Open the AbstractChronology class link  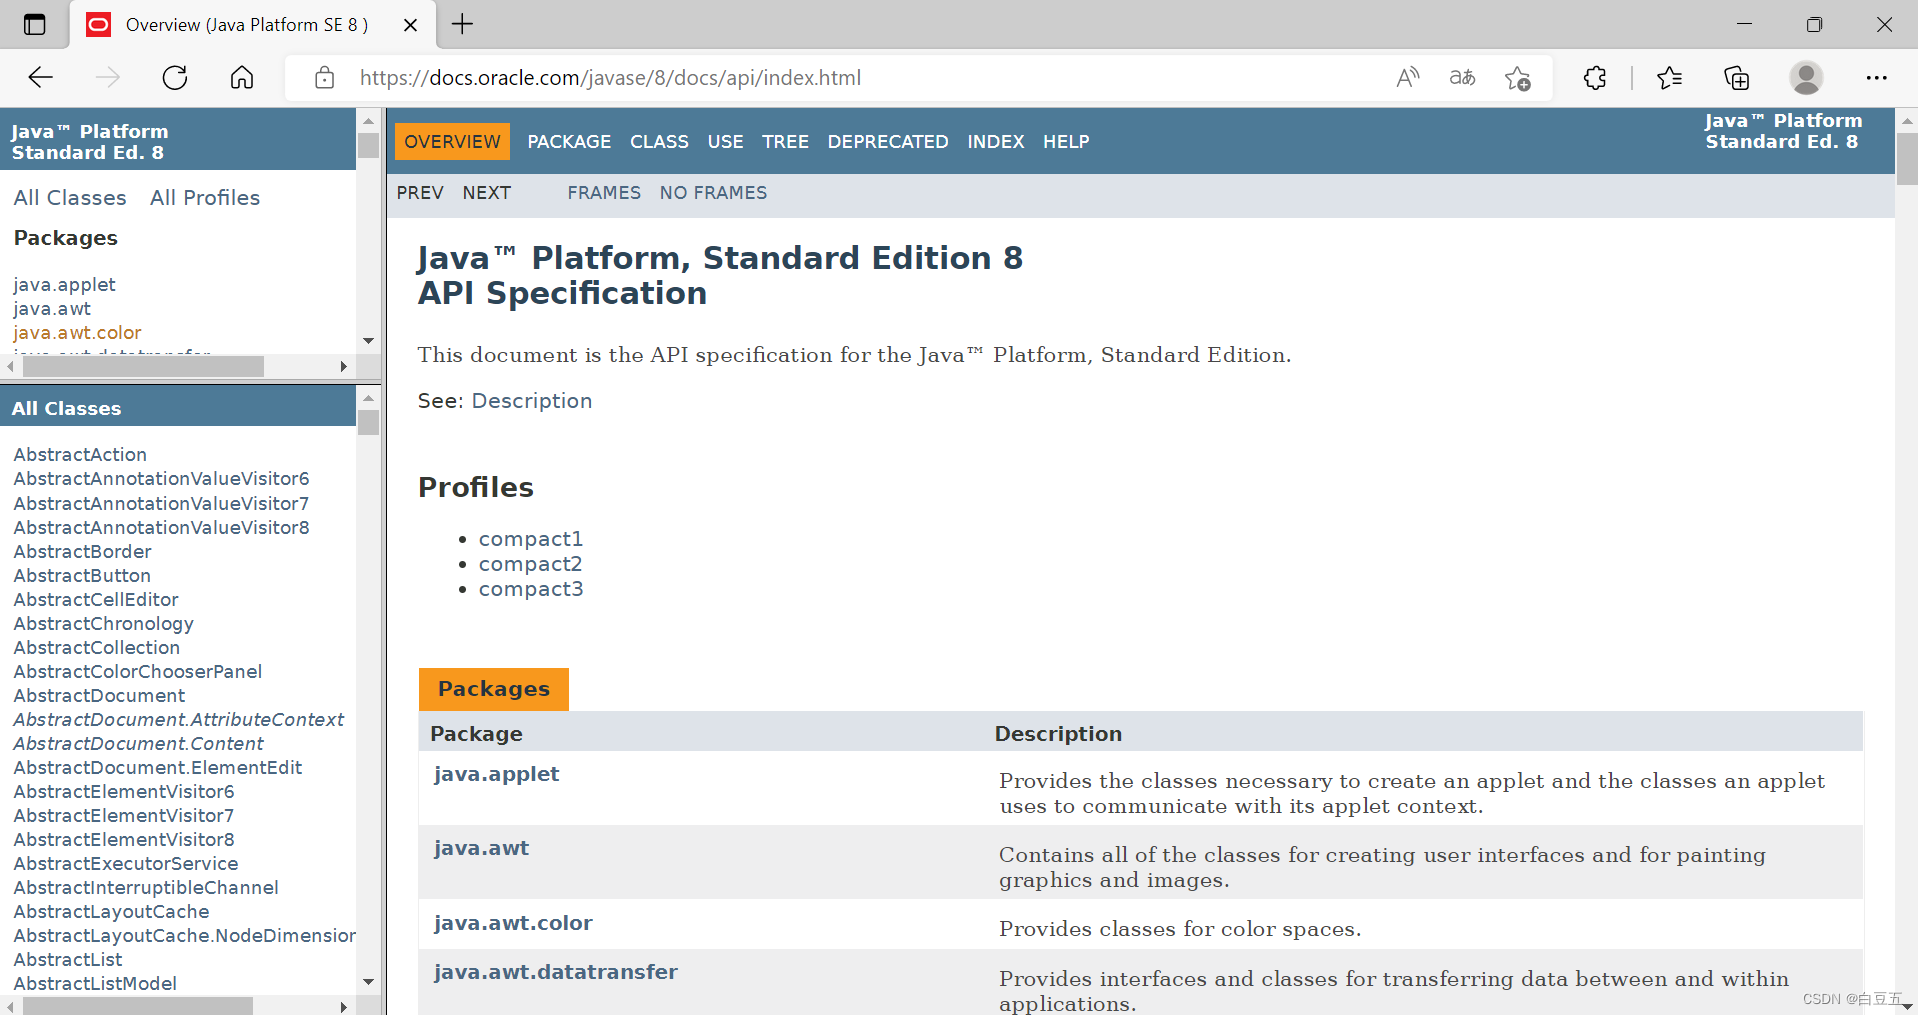click(x=103, y=624)
